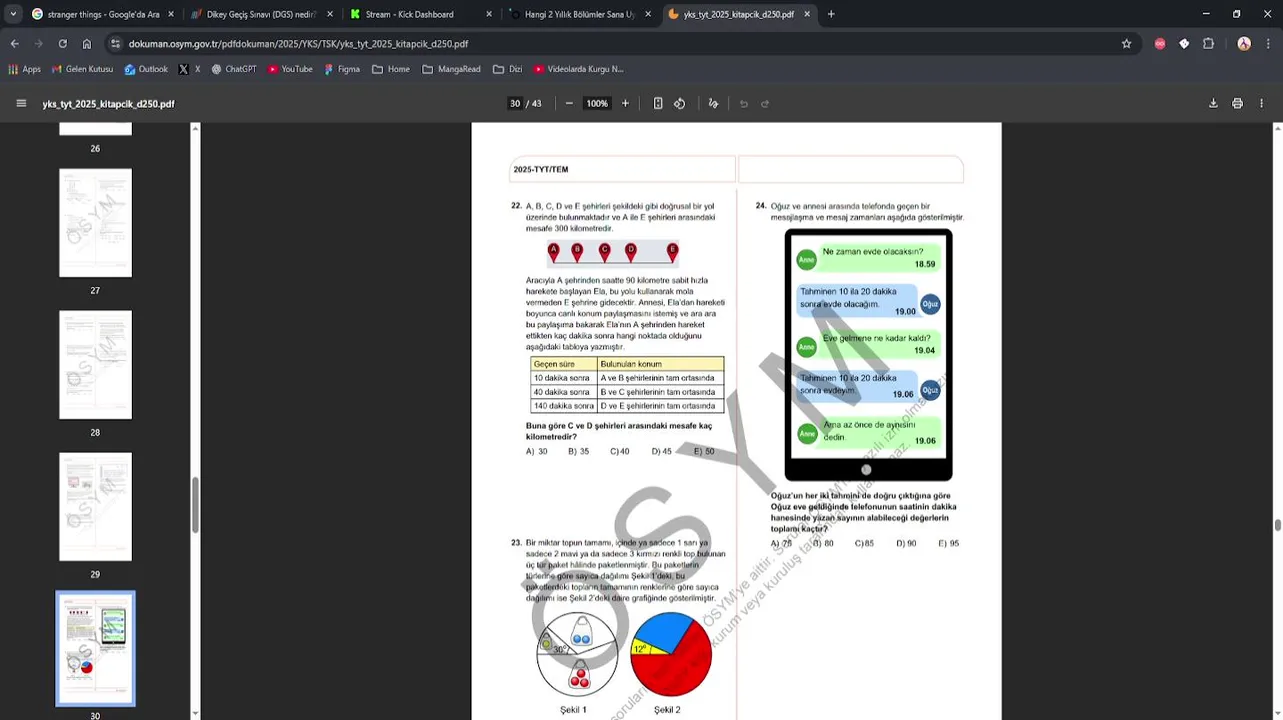Click answer option D) 90 in question 24
Screen dimensions: 1283x720
[906, 543]
